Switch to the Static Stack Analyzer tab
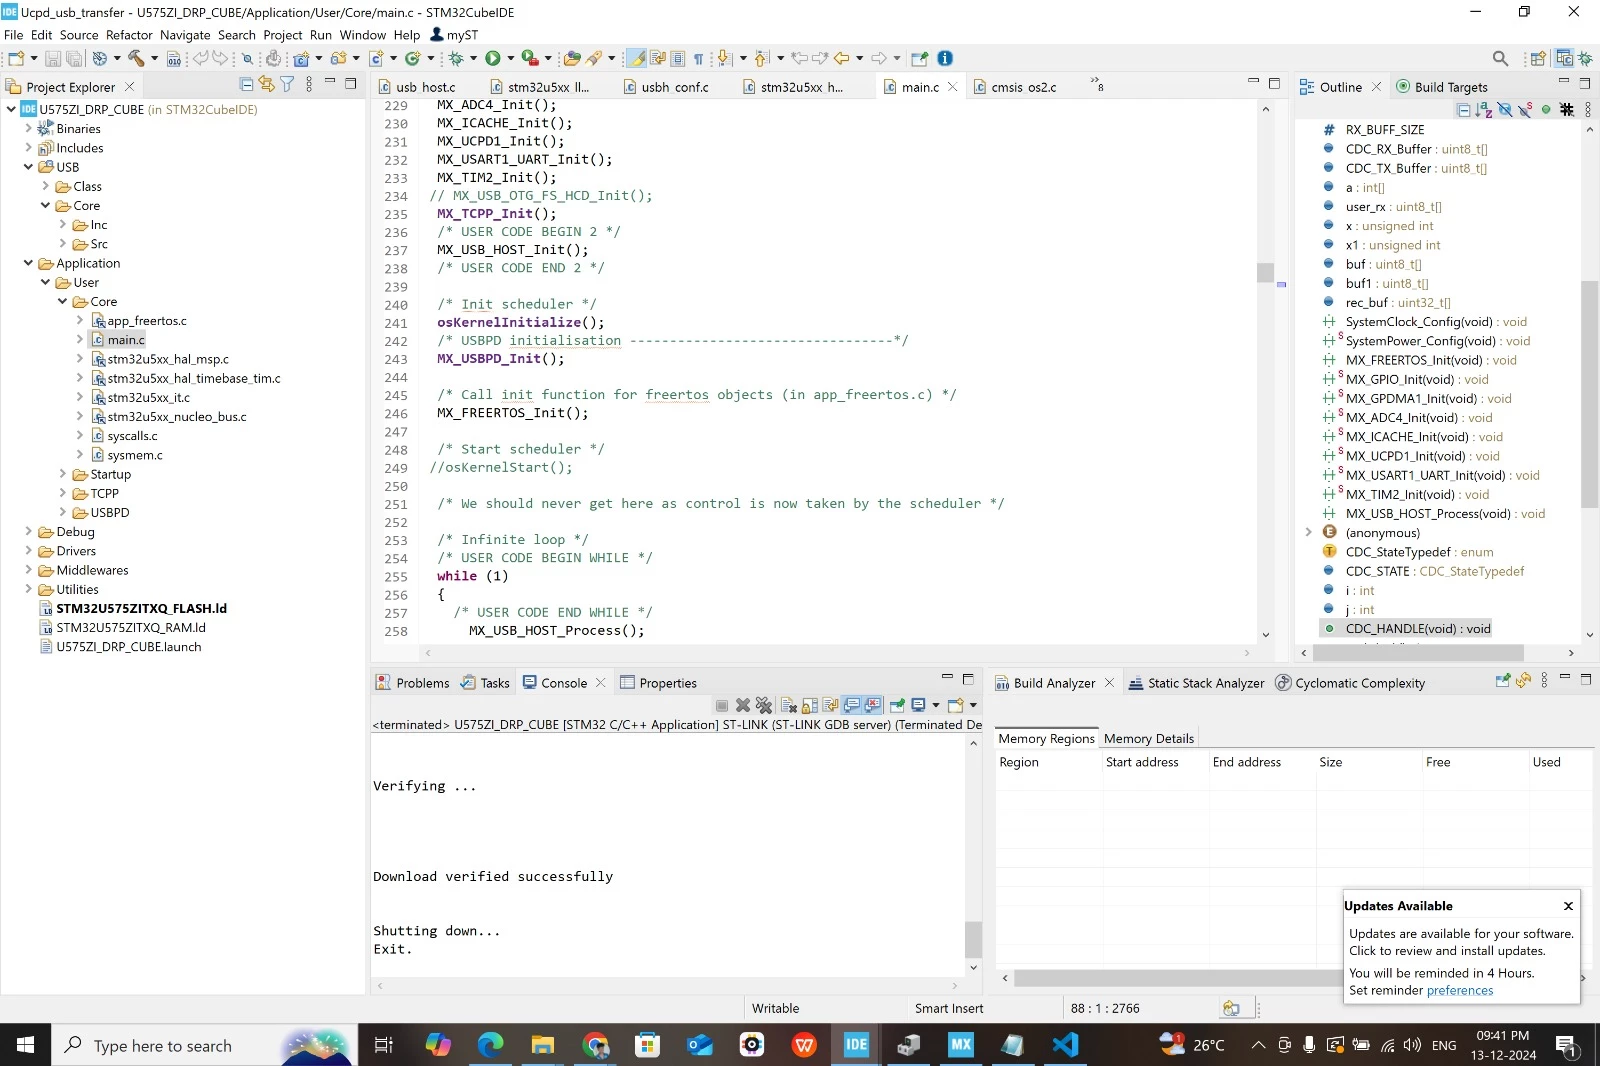 pyautogui.click(x=1196, y=683)
